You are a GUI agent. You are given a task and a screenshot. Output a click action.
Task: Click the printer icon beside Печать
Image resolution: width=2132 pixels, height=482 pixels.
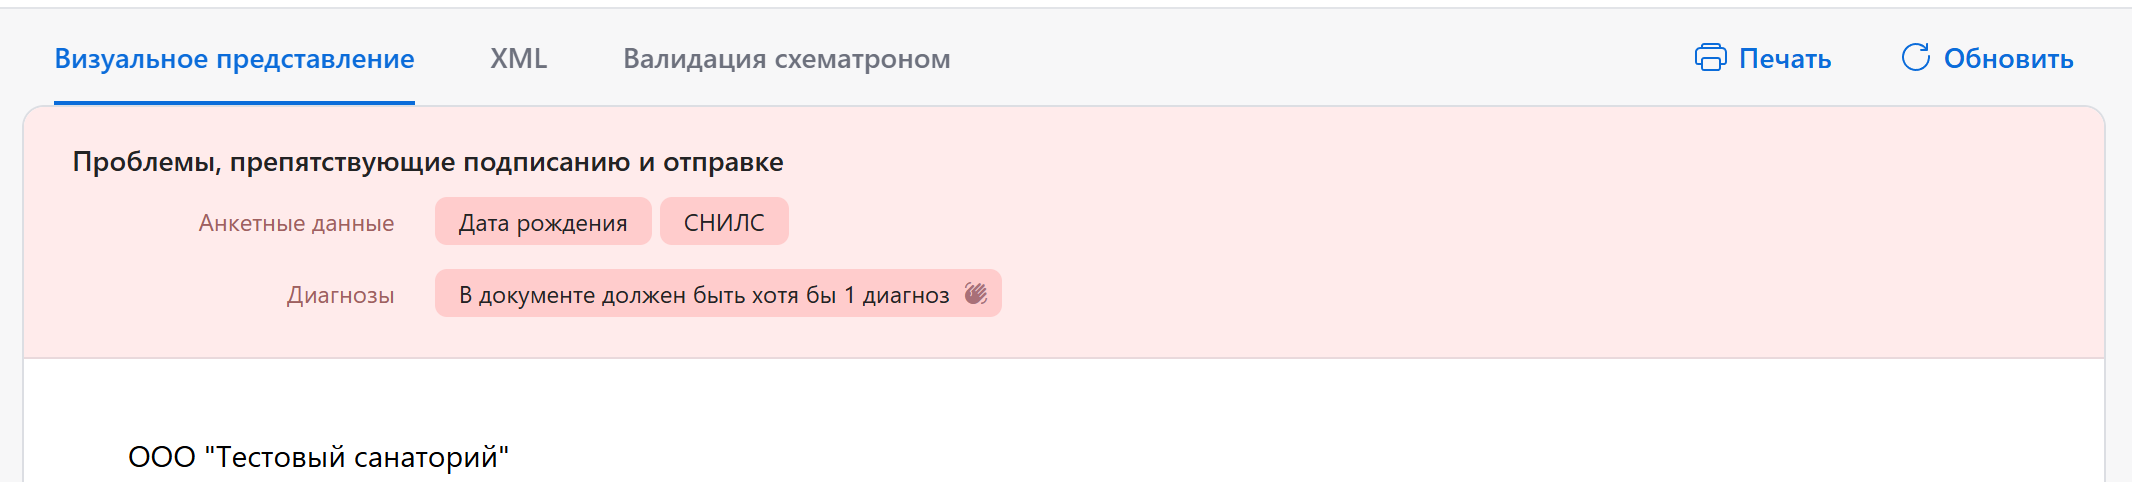coord(1710,58)
